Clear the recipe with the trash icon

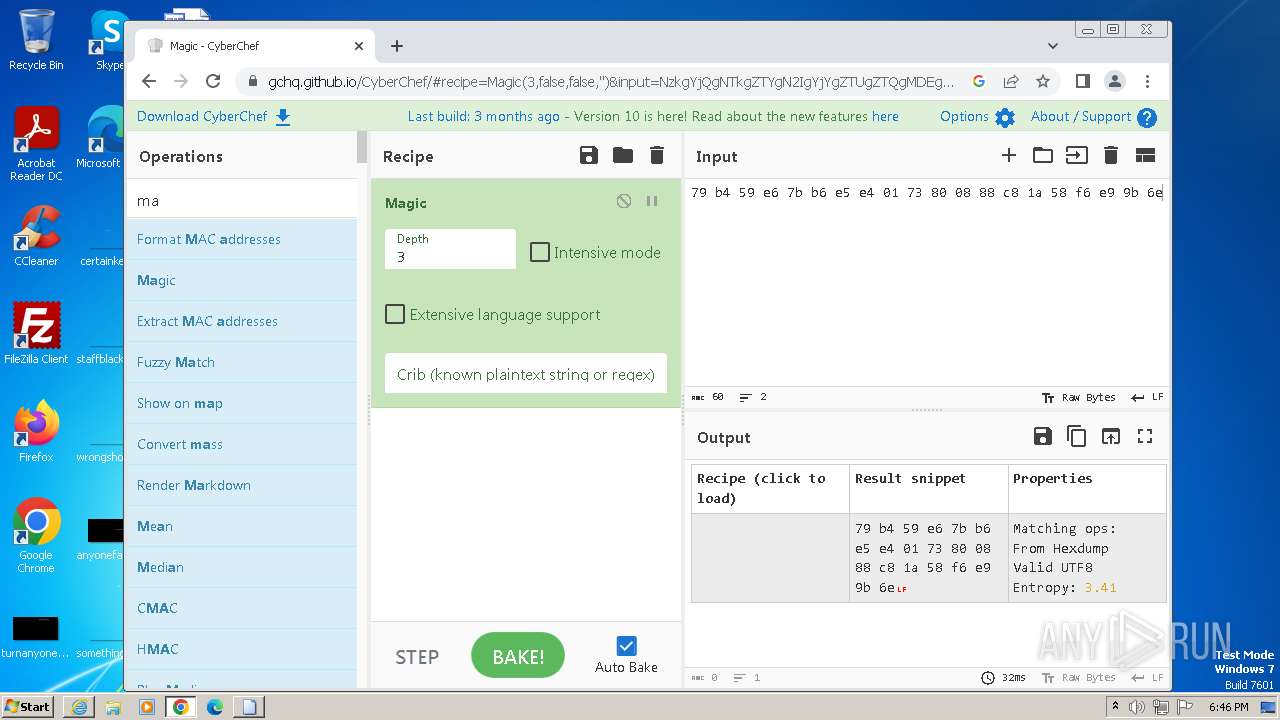pos(657,155)
